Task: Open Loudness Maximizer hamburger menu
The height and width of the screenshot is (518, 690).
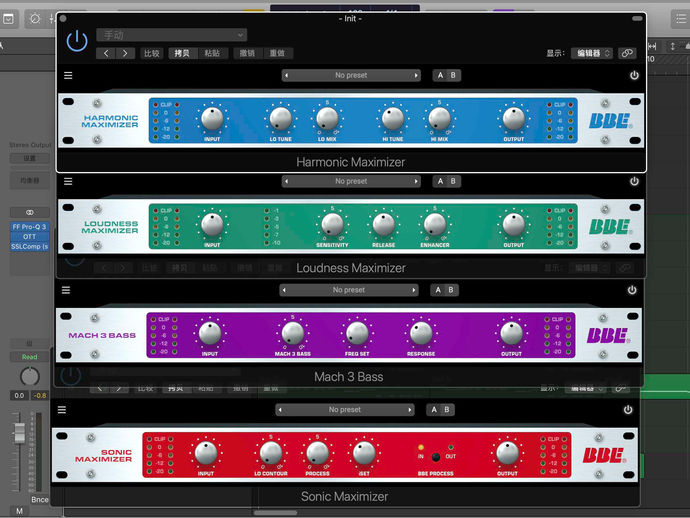Action: 68,181
